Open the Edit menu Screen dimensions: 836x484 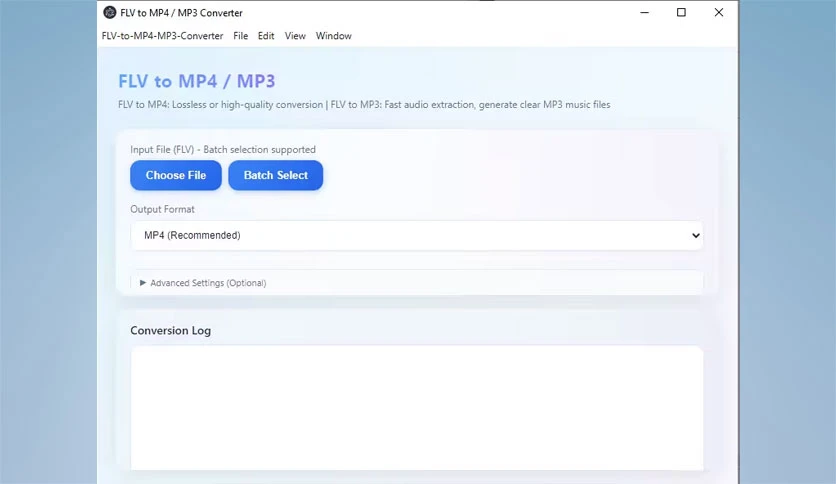coord(266,36)
